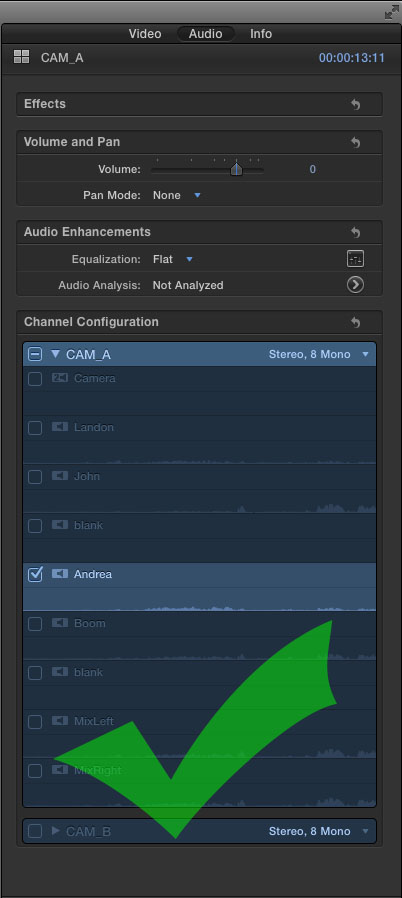The image size is (402, 898).
Task: Click the stereo icon beside Camera
Action: point(60,378)
